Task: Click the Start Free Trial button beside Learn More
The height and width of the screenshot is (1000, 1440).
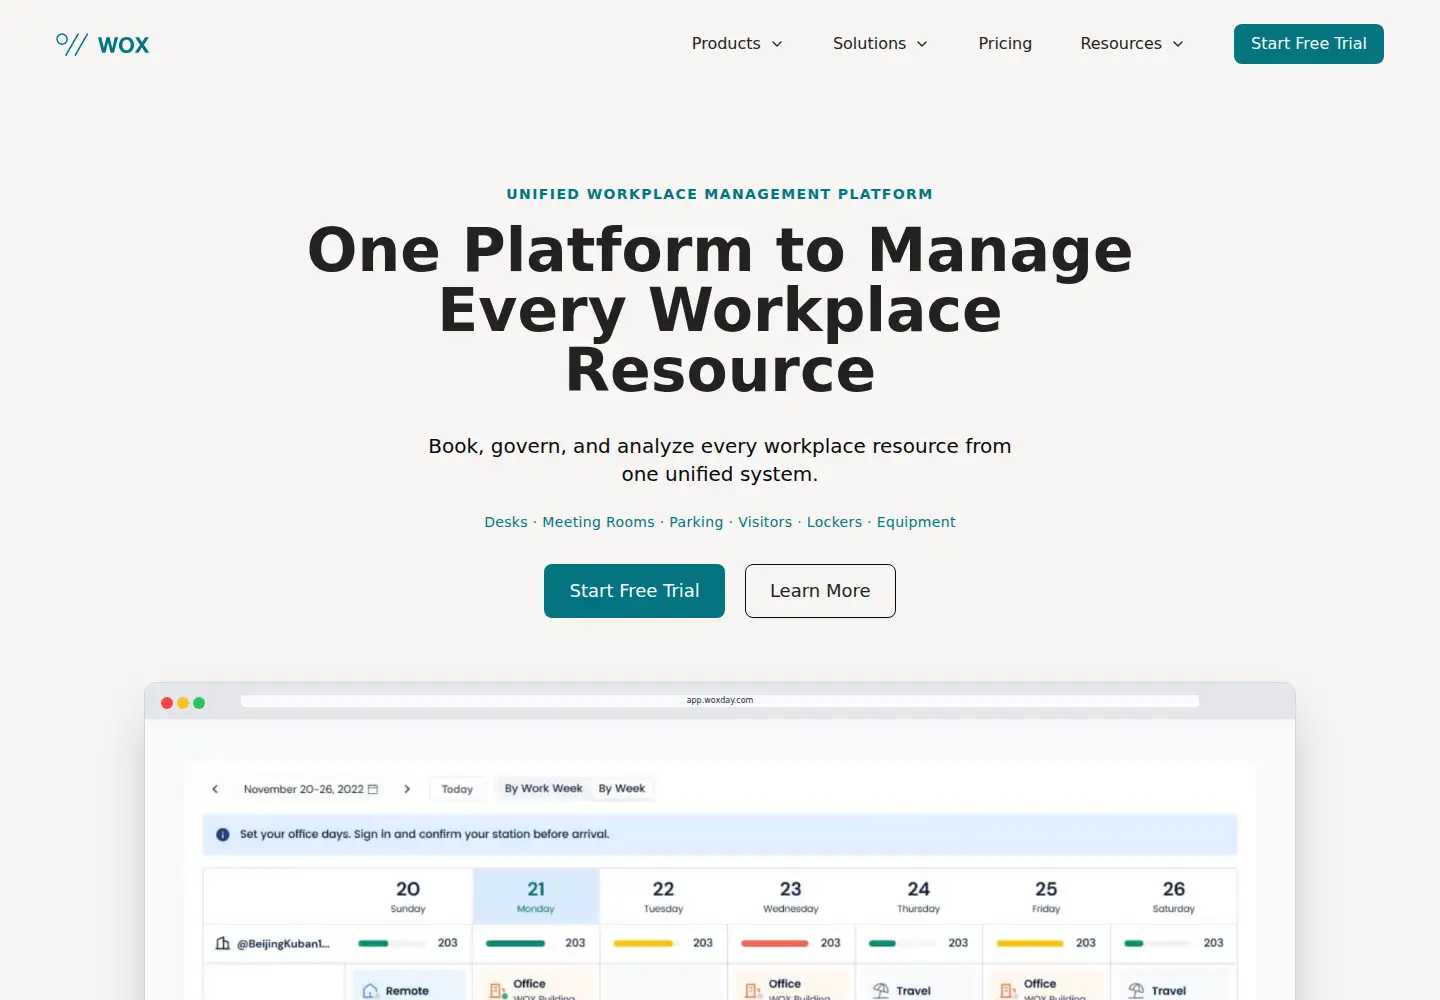Action: point(634,591)
